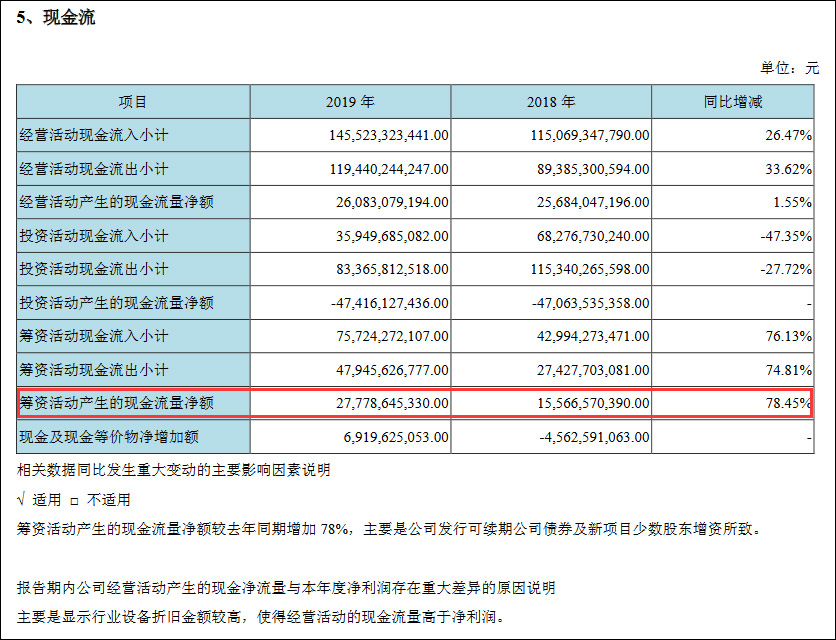
Task: Click cell value 47,945,626,777.00
Action: coord(392,370)
